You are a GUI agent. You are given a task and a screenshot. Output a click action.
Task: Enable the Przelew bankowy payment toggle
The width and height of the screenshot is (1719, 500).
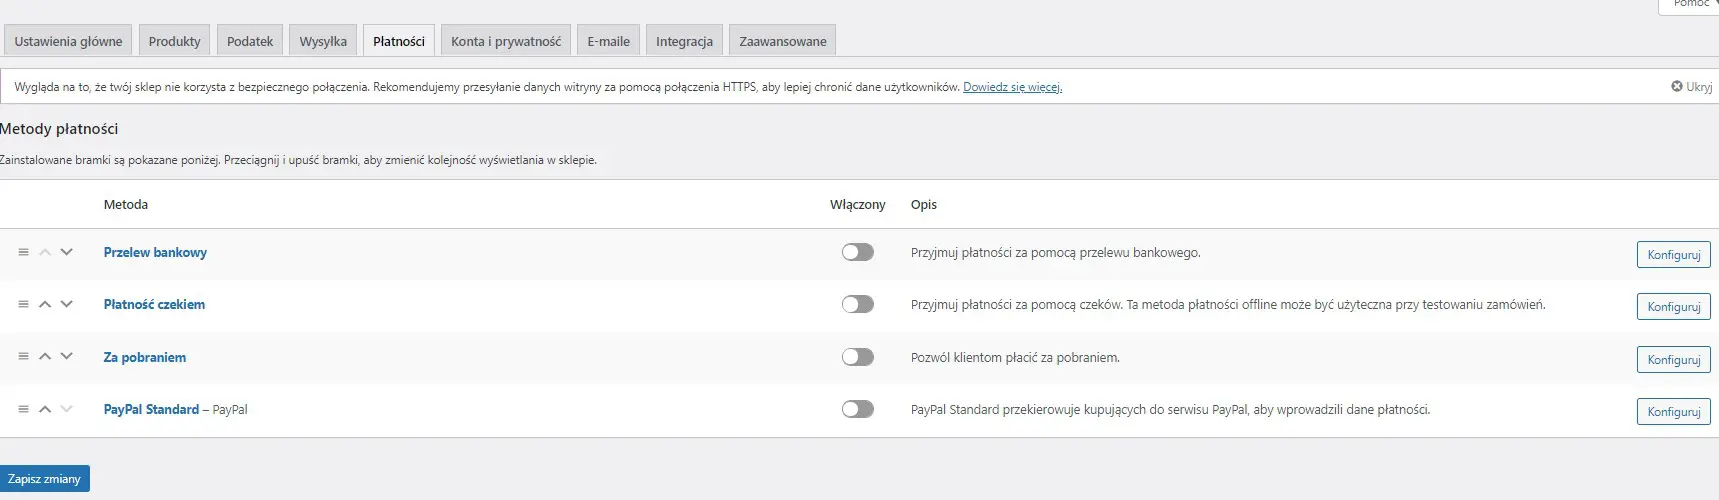tap(857, 252)
